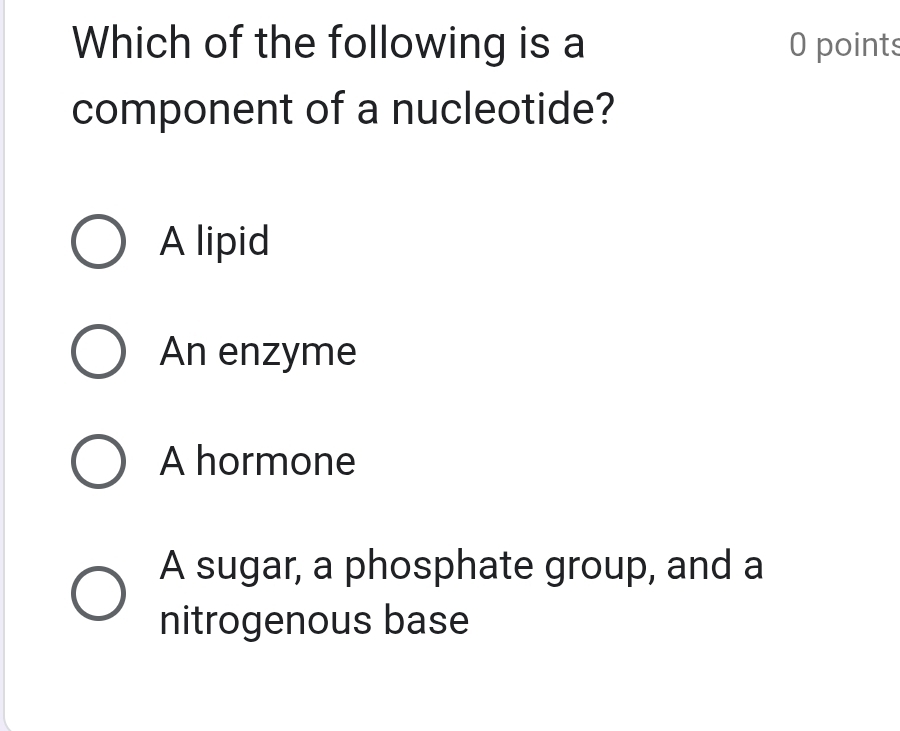This screenshot has width=900, height=731.
Task: Click the empty circle beside 'An enzyme'
Action: point(97,352)
